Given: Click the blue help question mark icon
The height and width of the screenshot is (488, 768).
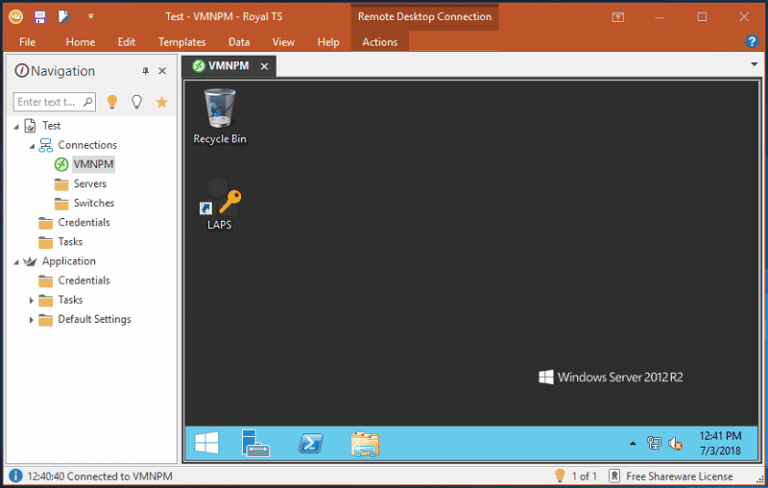Looking at the screenshot, I should 751,42.
